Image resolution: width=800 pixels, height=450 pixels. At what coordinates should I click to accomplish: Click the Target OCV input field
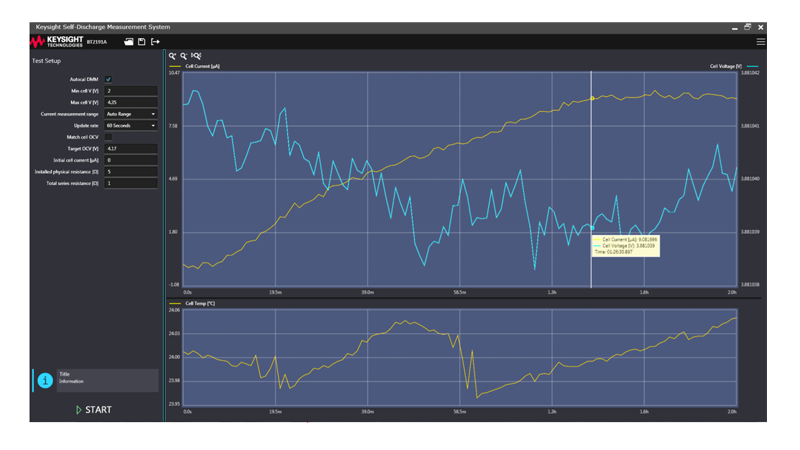[x=131, y=149]
